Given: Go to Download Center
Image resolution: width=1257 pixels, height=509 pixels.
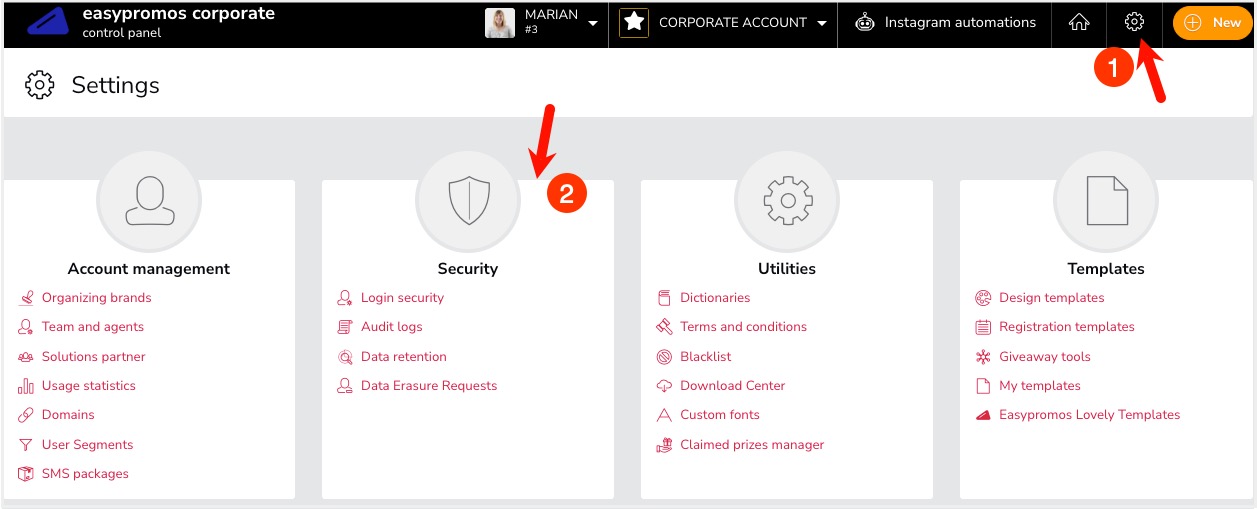Looking at the screenshot, I should [x=733, y=386].
